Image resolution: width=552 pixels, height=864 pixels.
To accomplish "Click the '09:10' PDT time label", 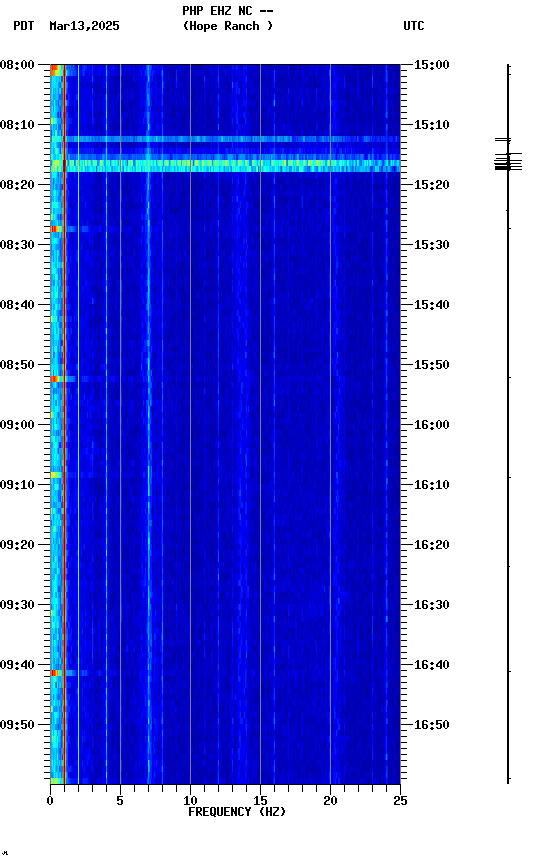I will click(x=17, y=485).
